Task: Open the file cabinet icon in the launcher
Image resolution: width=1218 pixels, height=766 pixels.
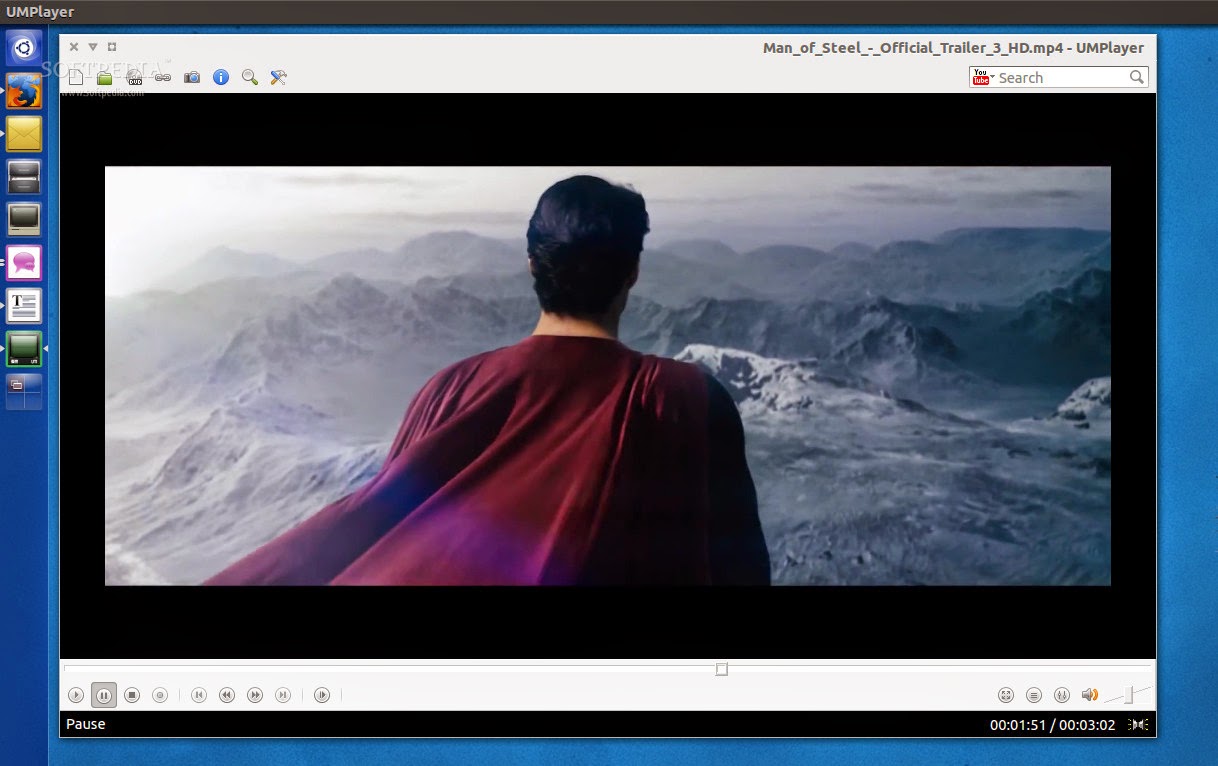Action: [24, 177]
